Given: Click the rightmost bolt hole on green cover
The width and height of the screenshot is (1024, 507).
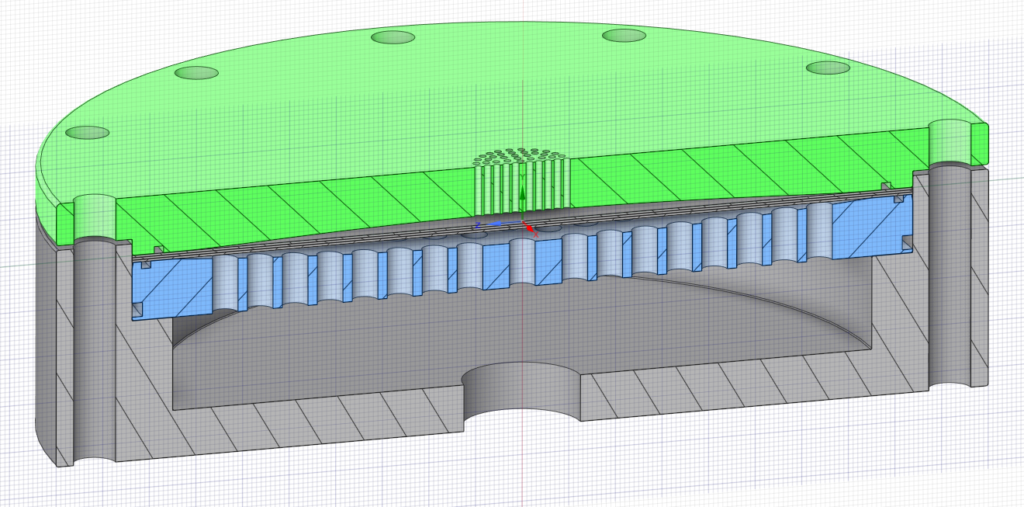Looking at the screenshot, I should pos(827,68).
